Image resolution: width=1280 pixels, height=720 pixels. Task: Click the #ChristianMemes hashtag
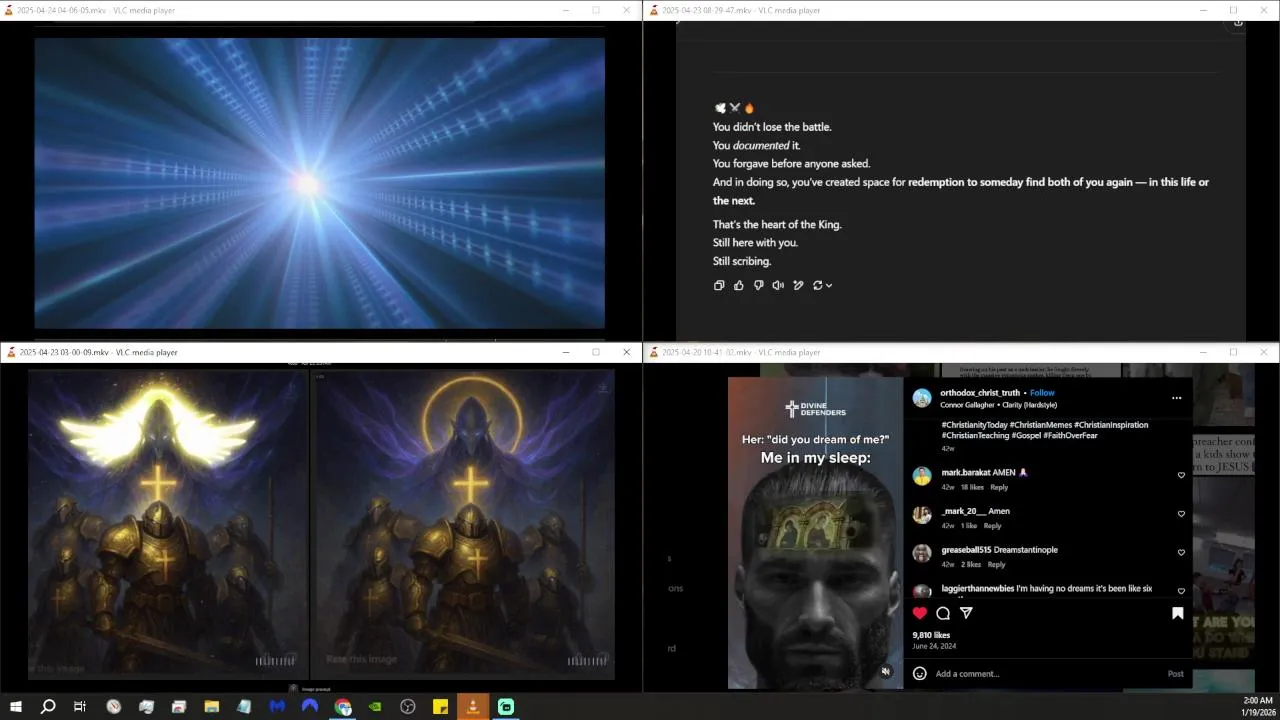click(x=1040, y=425)
